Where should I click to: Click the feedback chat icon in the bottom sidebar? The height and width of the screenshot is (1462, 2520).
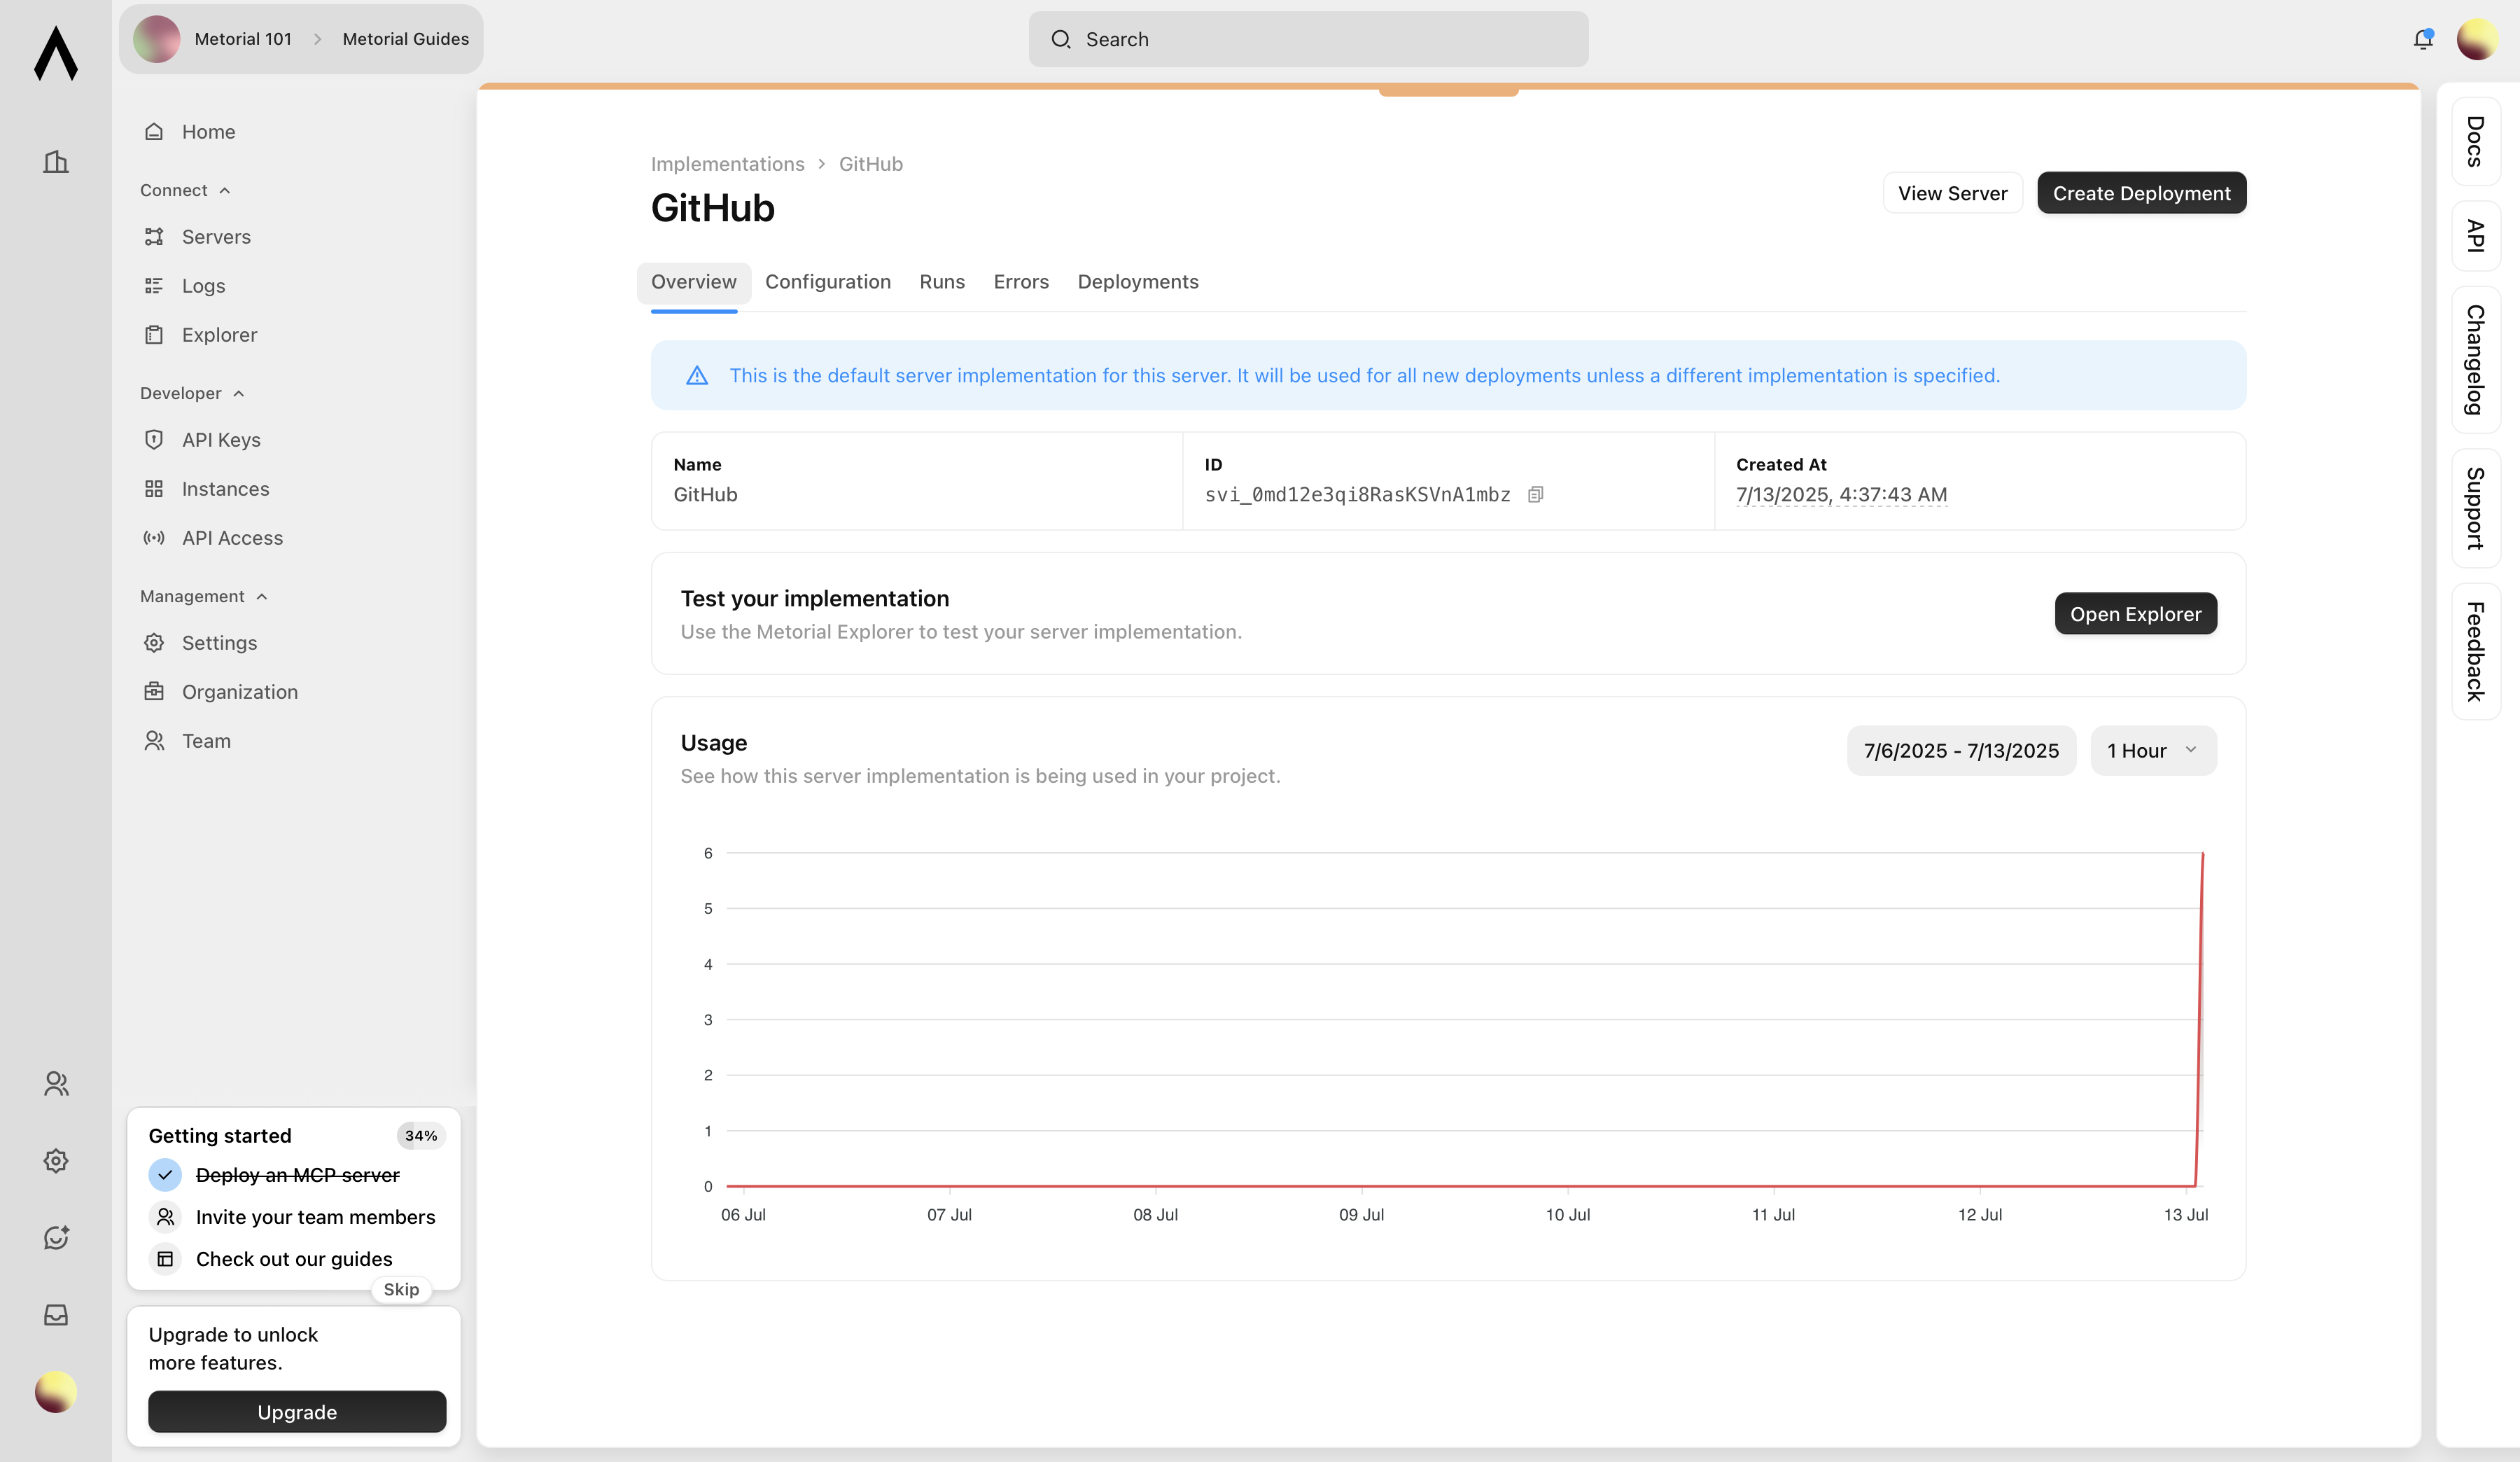[x=55, y=1237]
